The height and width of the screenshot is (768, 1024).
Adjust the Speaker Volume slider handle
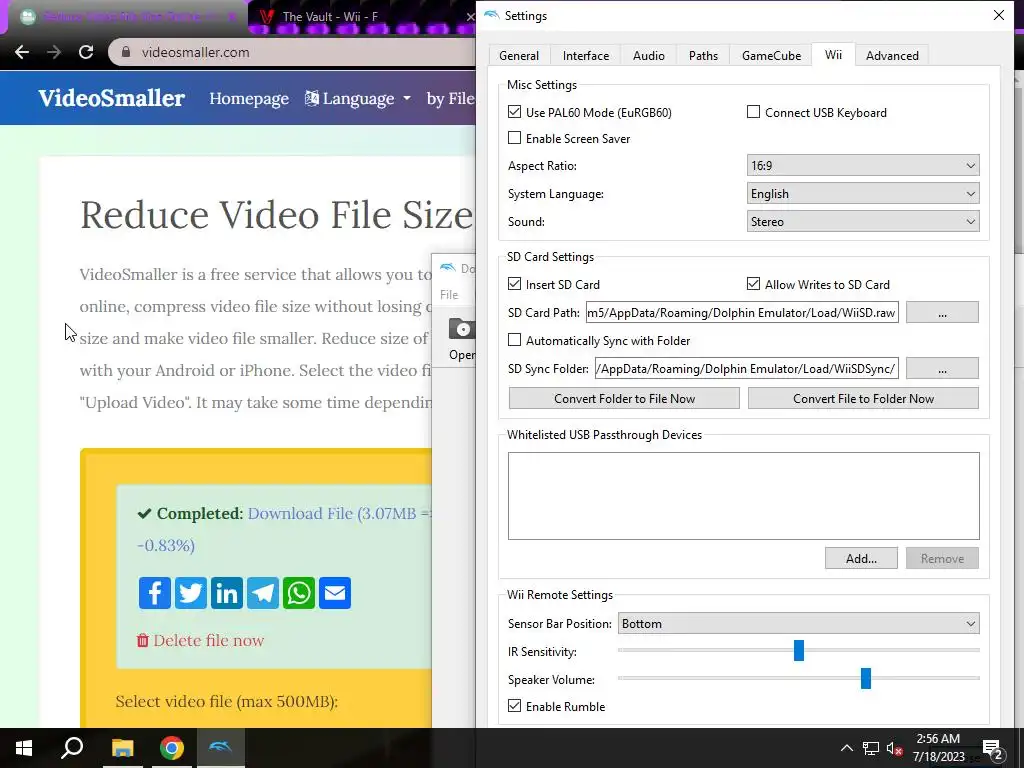coord(866,679)
